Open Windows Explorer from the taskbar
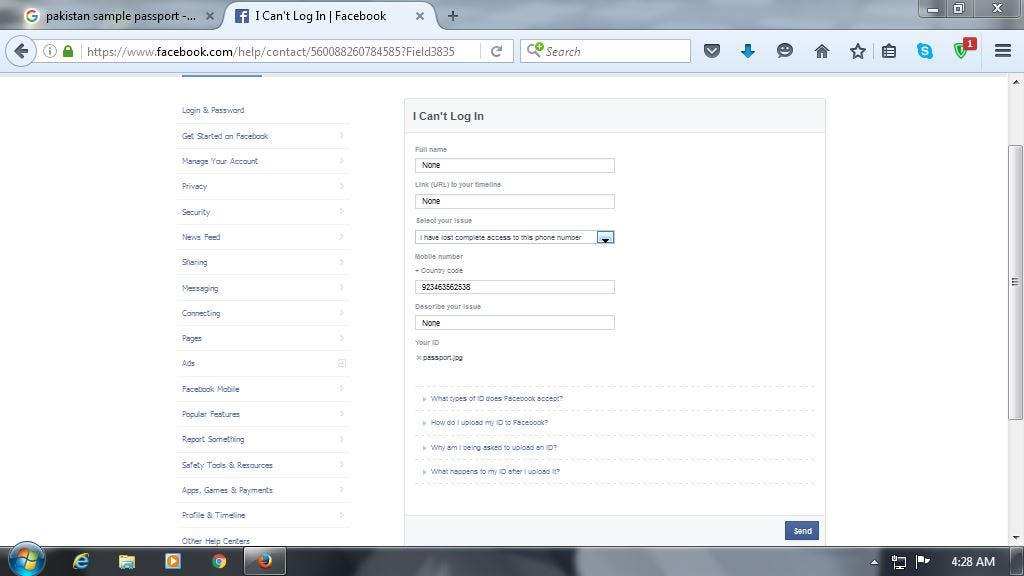The height and width of the screenshot is (576, 1024). point(127,561)
